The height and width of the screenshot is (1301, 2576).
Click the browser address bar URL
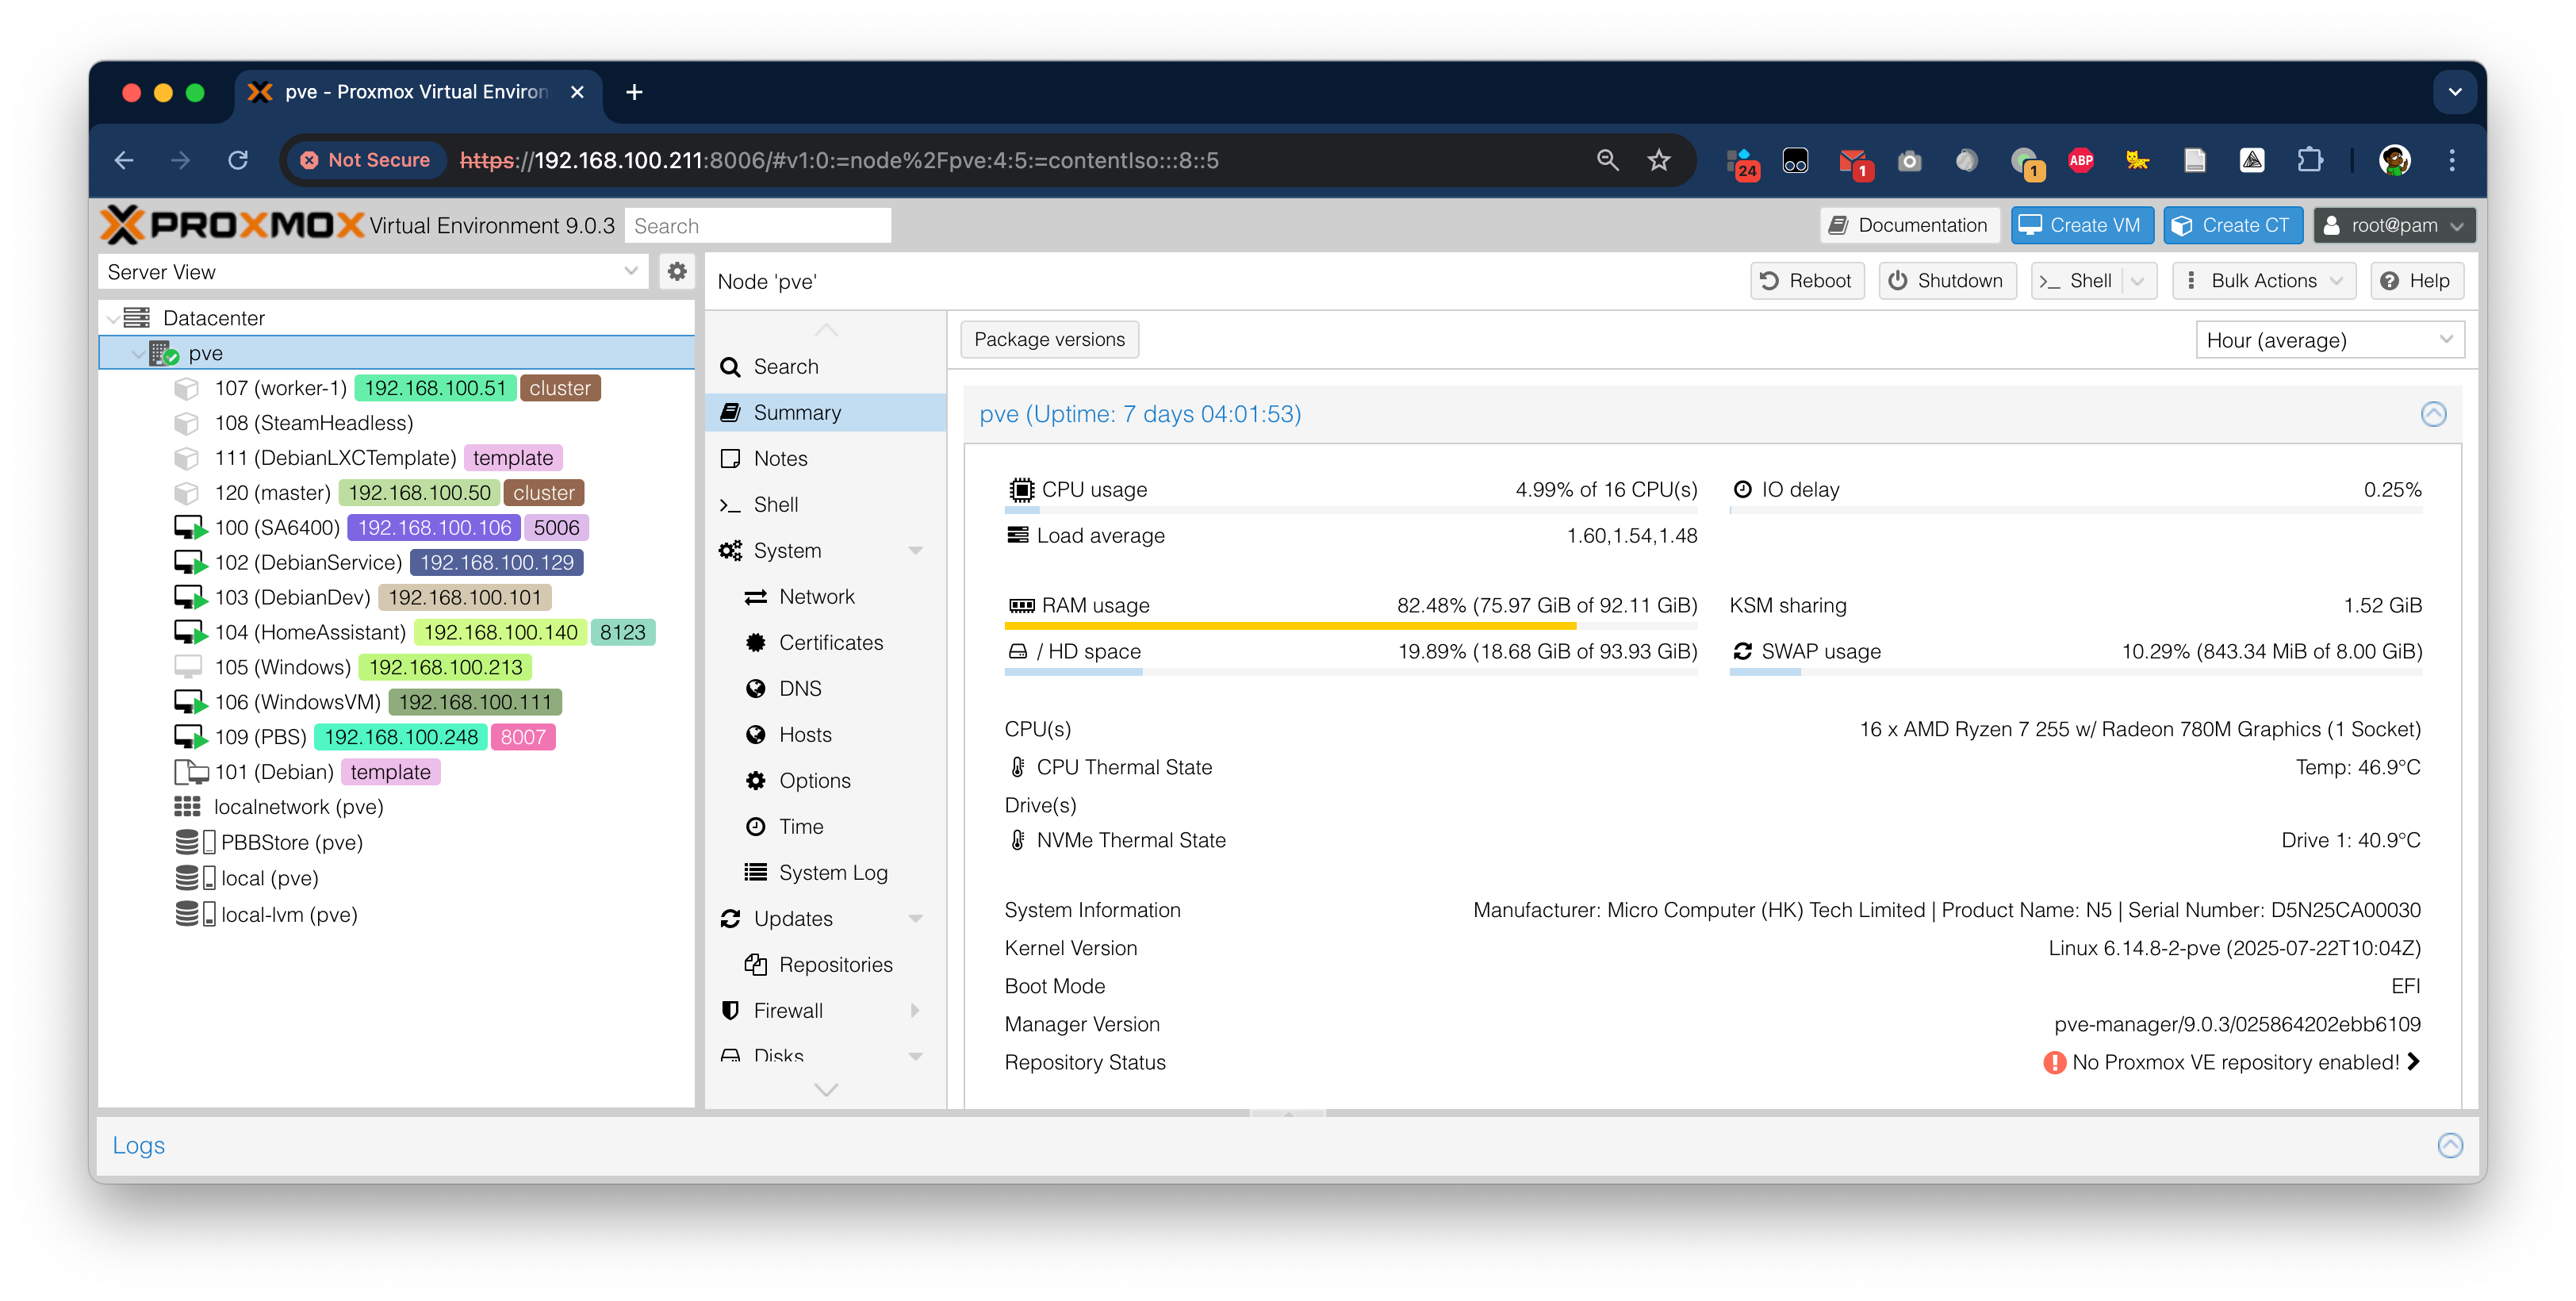(x=838, y=160)
